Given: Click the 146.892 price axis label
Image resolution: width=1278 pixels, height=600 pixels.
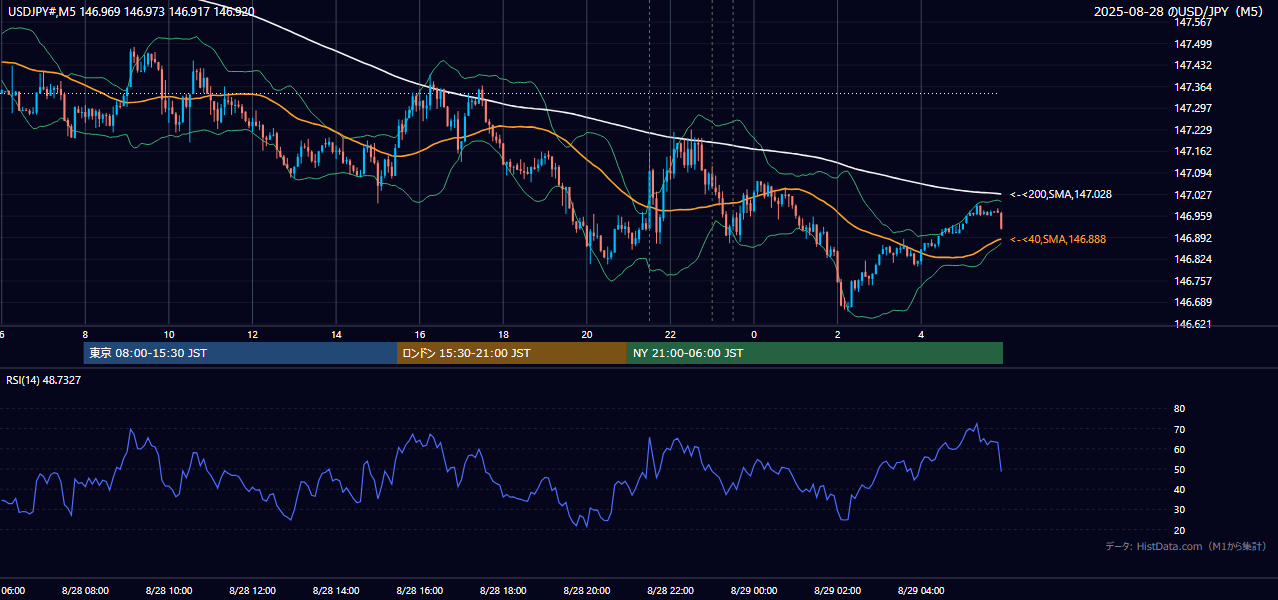Looking at the screenshot, I should coord(1193,238).
